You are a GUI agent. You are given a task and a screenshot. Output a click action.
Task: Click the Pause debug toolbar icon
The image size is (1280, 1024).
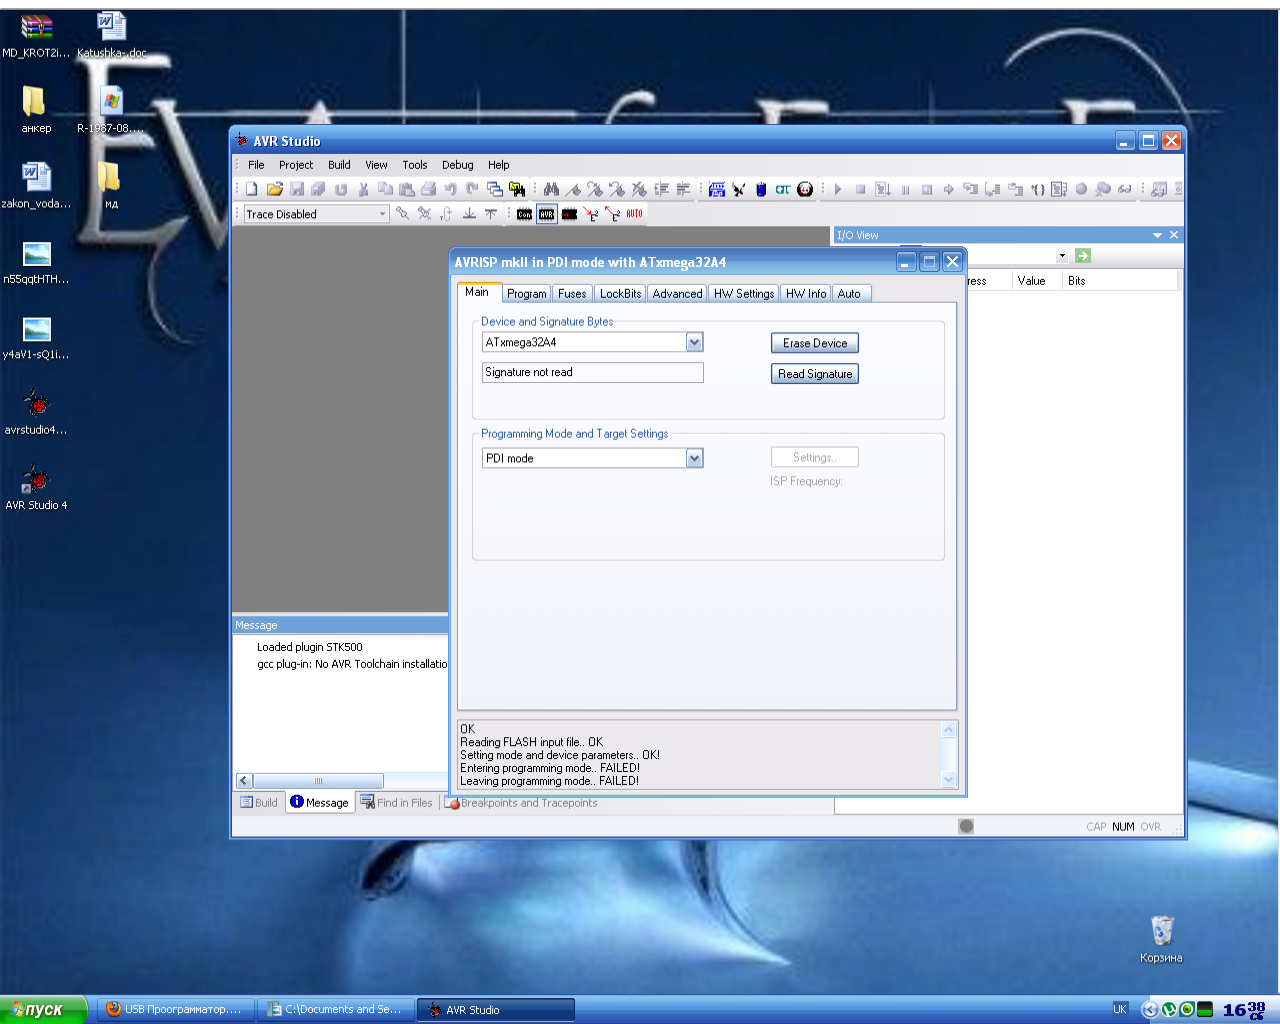905,189
